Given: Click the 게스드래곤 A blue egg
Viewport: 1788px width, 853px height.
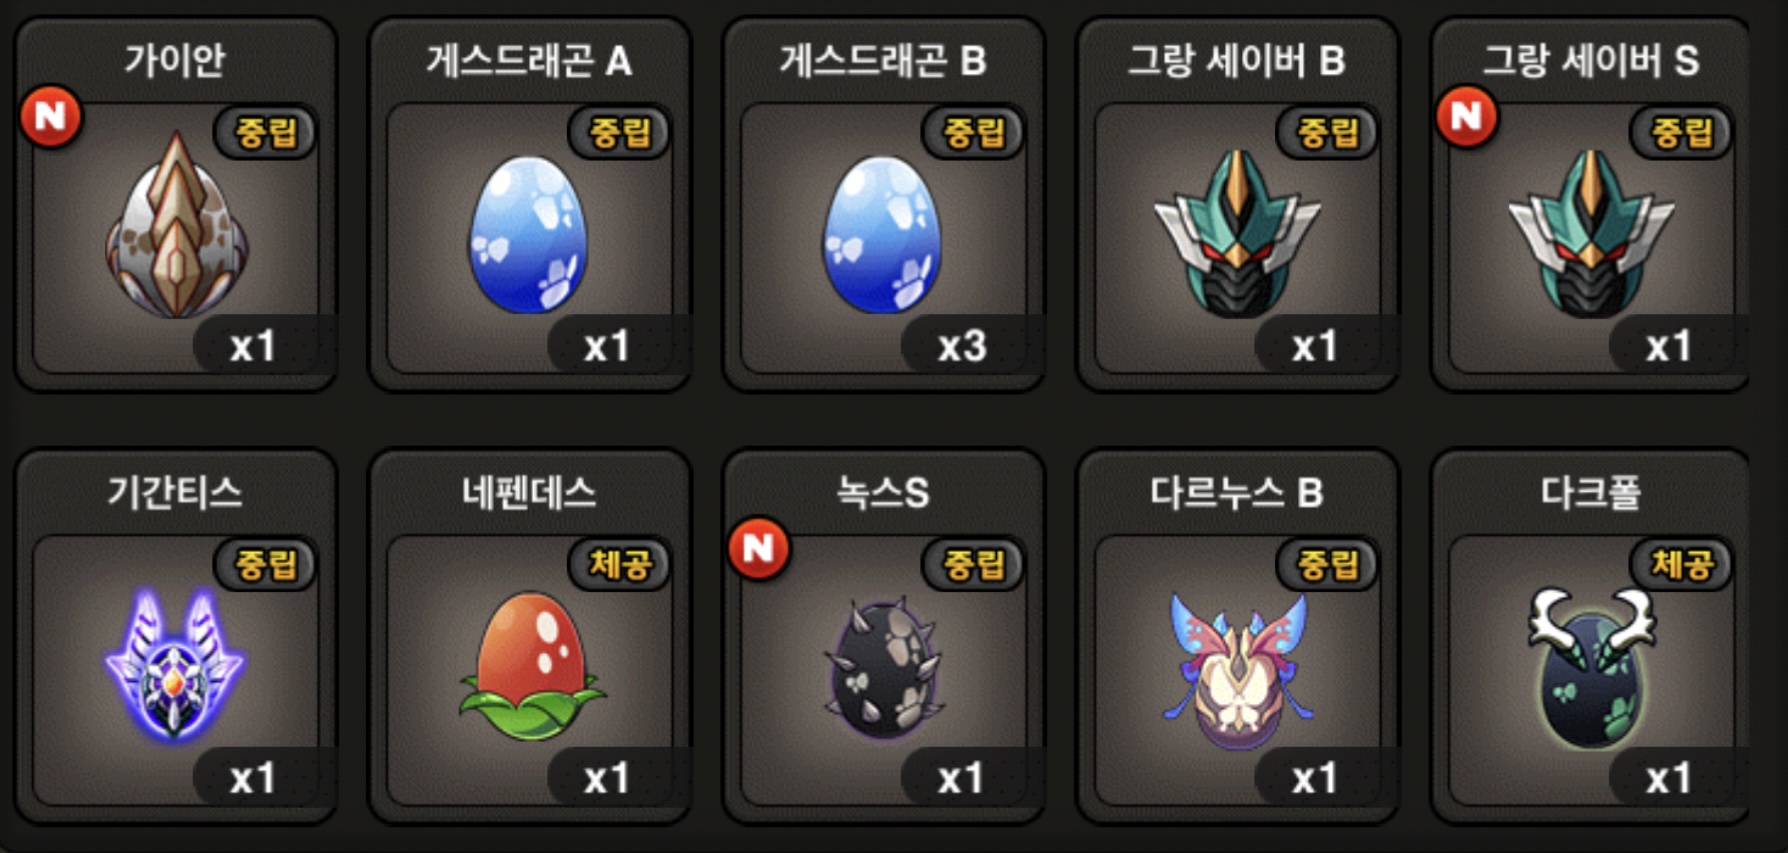Looking at the screenshot, I should pyautogui.click(x=528, y=234).
